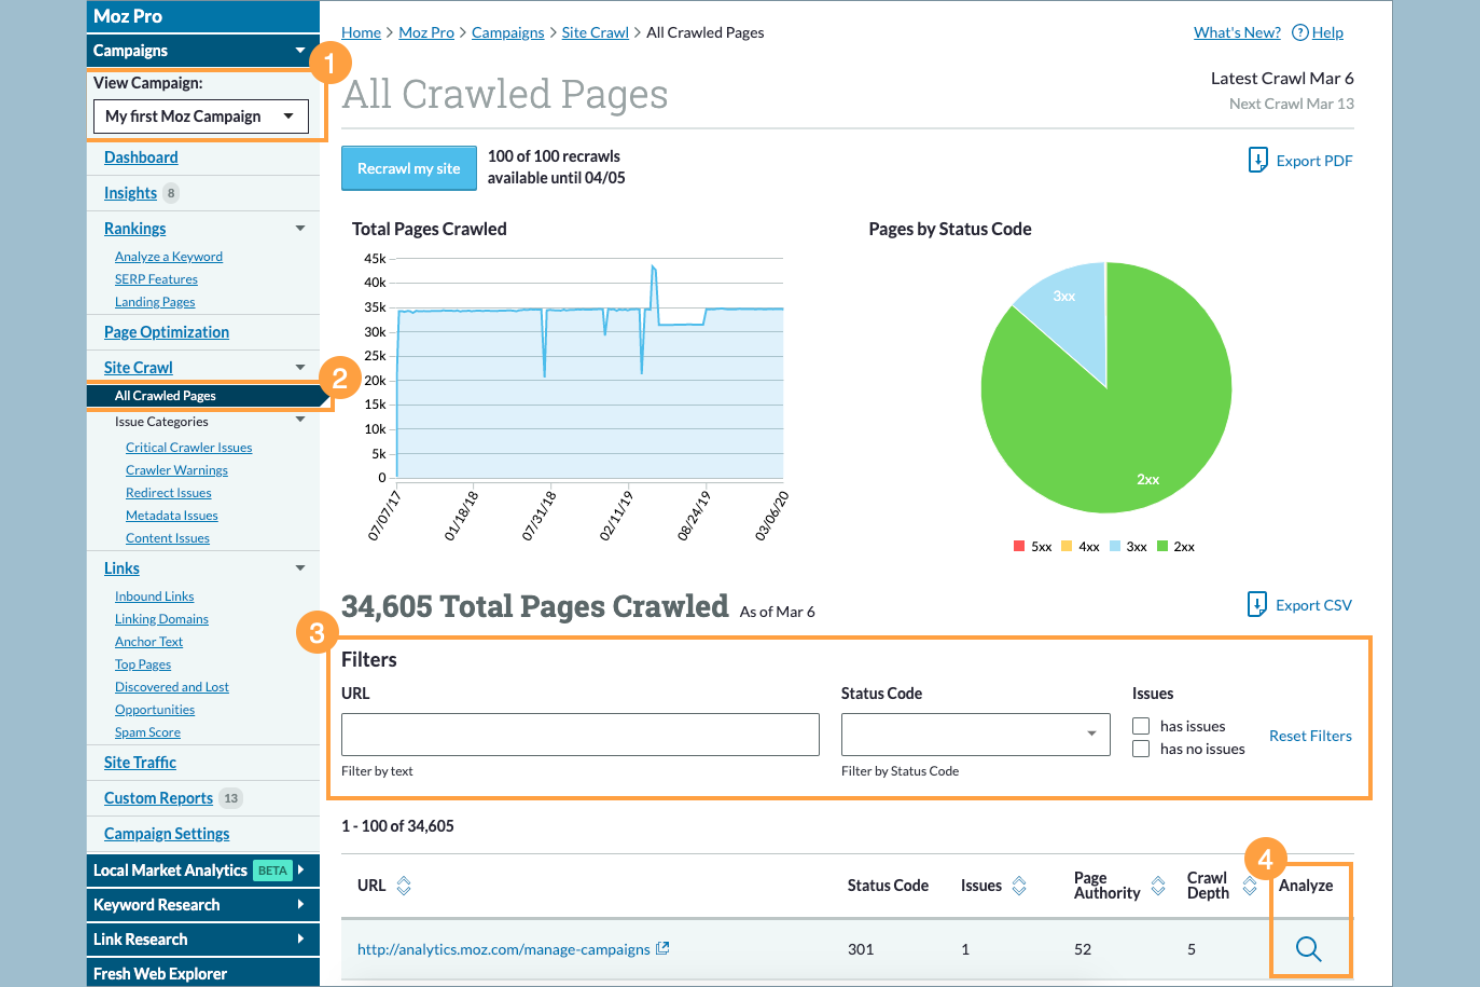
Task: Open Metadata Issues link
Action: pyautogui.click(x=172, y=515)
